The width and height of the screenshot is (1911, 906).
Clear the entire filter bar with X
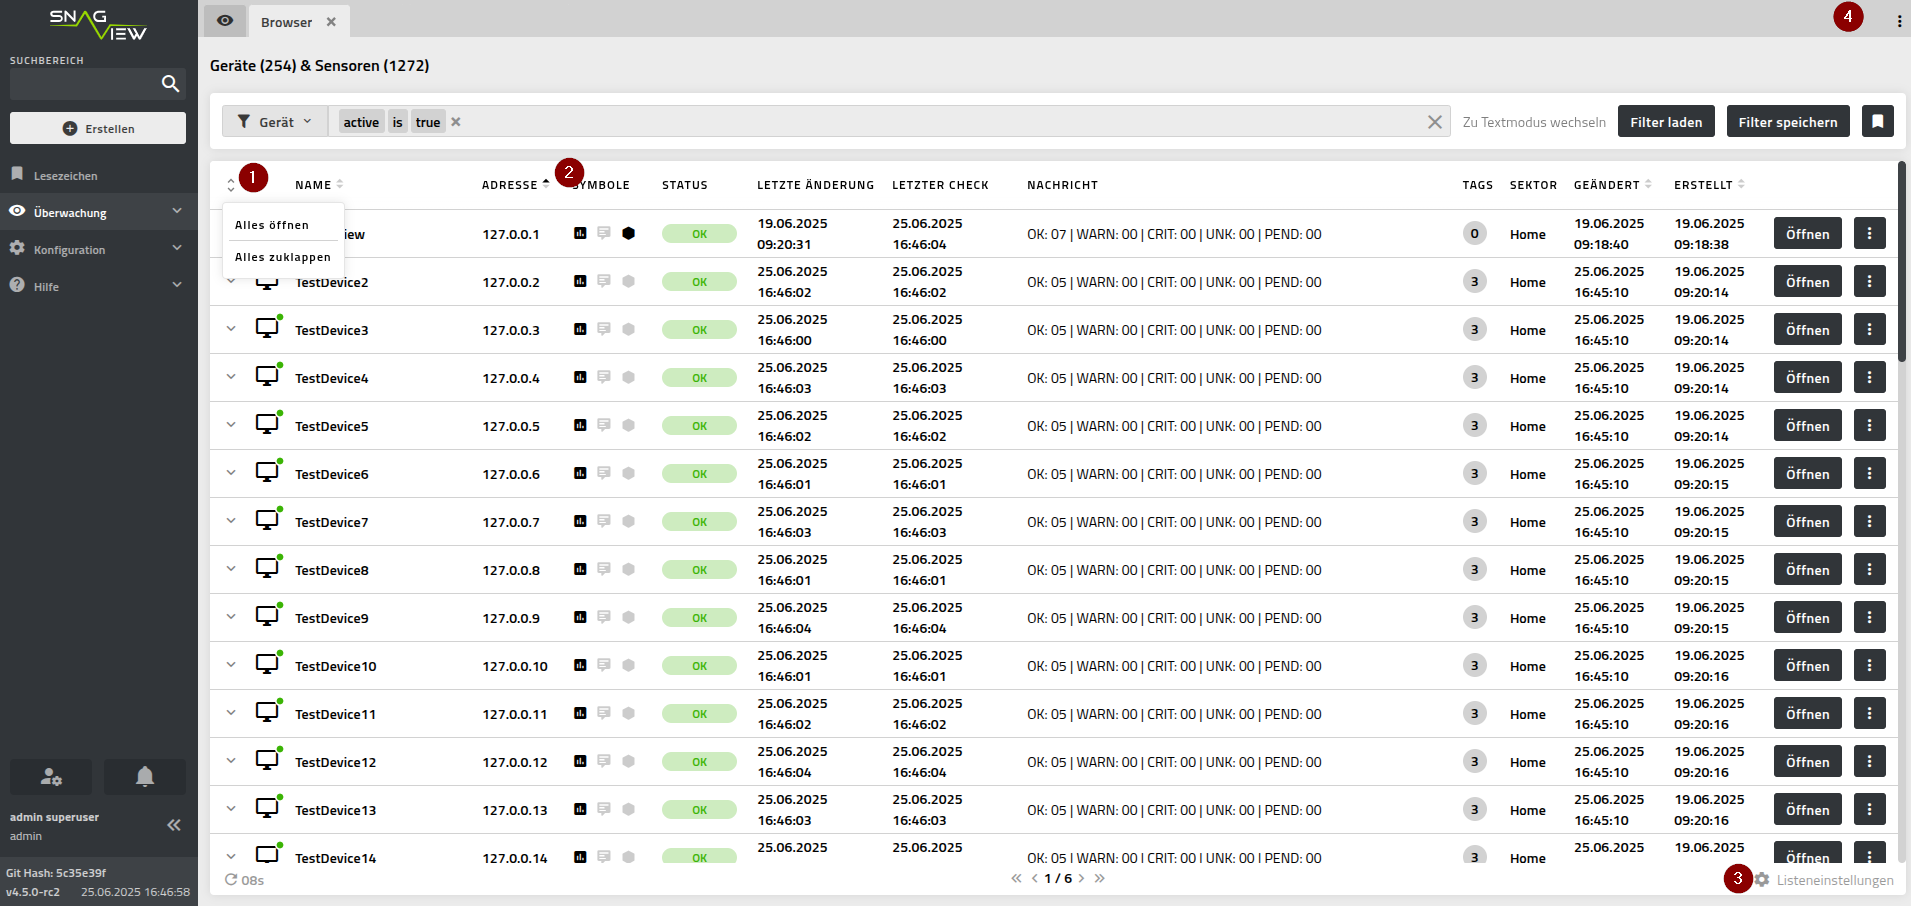[1434, 122]
